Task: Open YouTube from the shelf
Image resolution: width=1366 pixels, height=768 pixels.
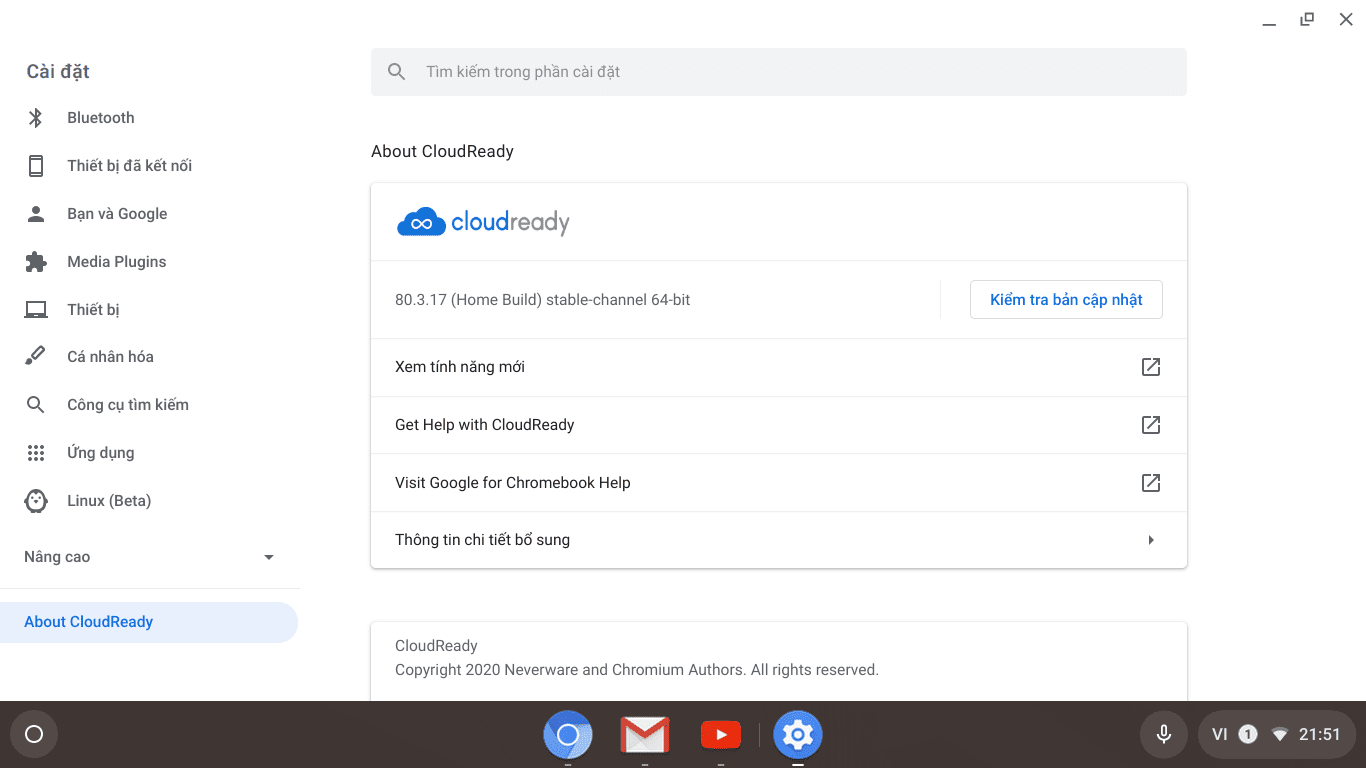Action: (721, 736)
